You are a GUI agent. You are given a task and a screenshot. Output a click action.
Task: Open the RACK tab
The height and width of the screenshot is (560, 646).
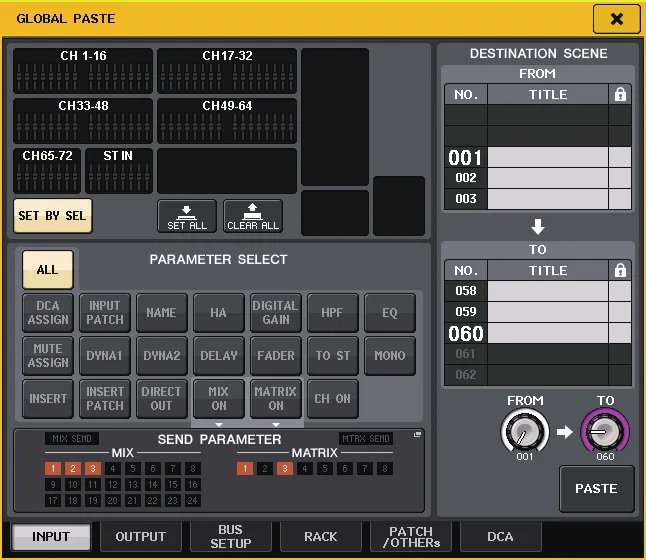pyautogui.click(x=321, y=537)
